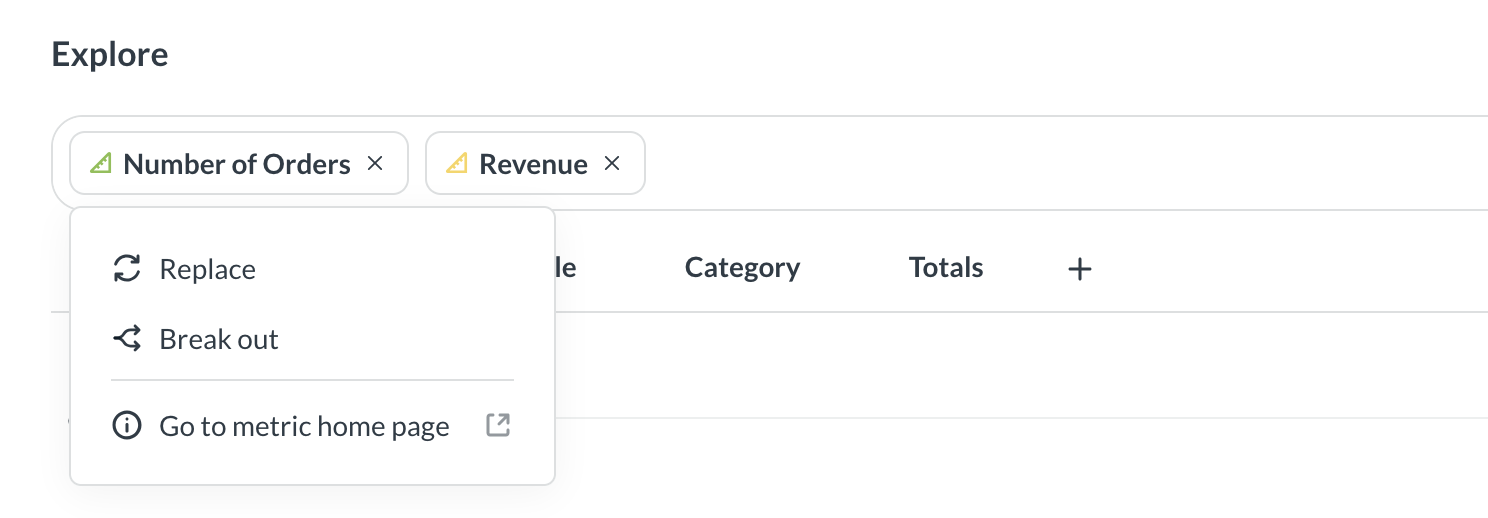Click the external link arrow icon
The width and height of the screenshot is (1488, 518).
tap(498, 425)
